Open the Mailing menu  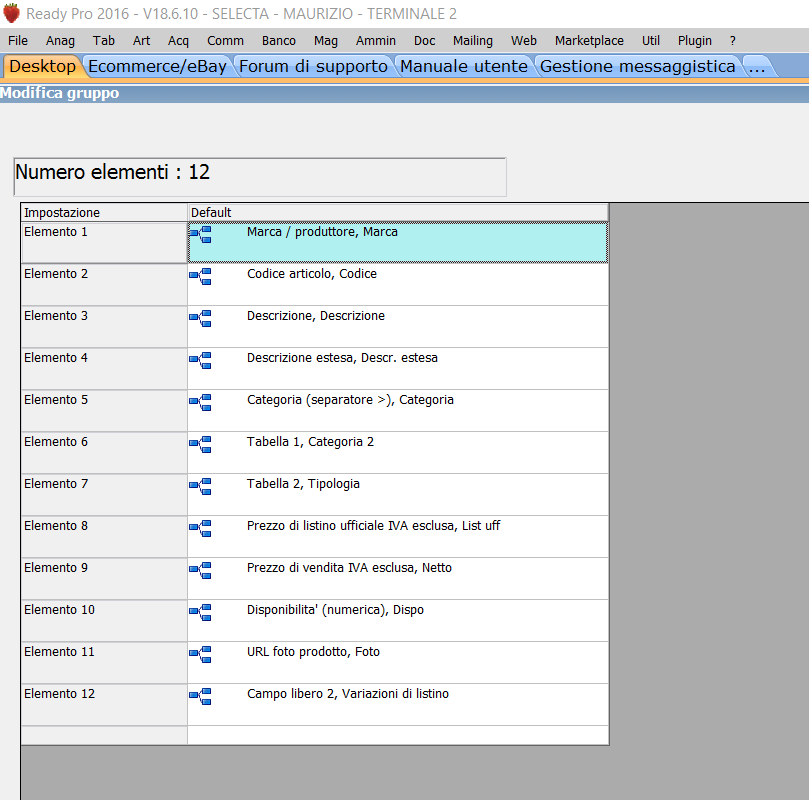[473, 41]
